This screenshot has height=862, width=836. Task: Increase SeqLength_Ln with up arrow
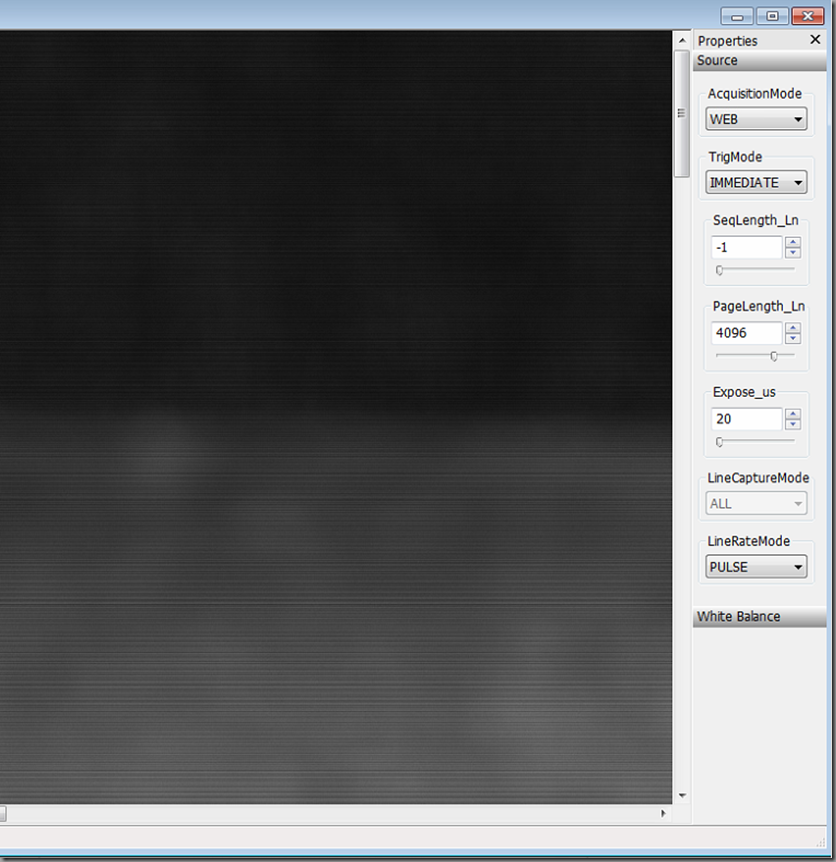[x=793, y=242]
